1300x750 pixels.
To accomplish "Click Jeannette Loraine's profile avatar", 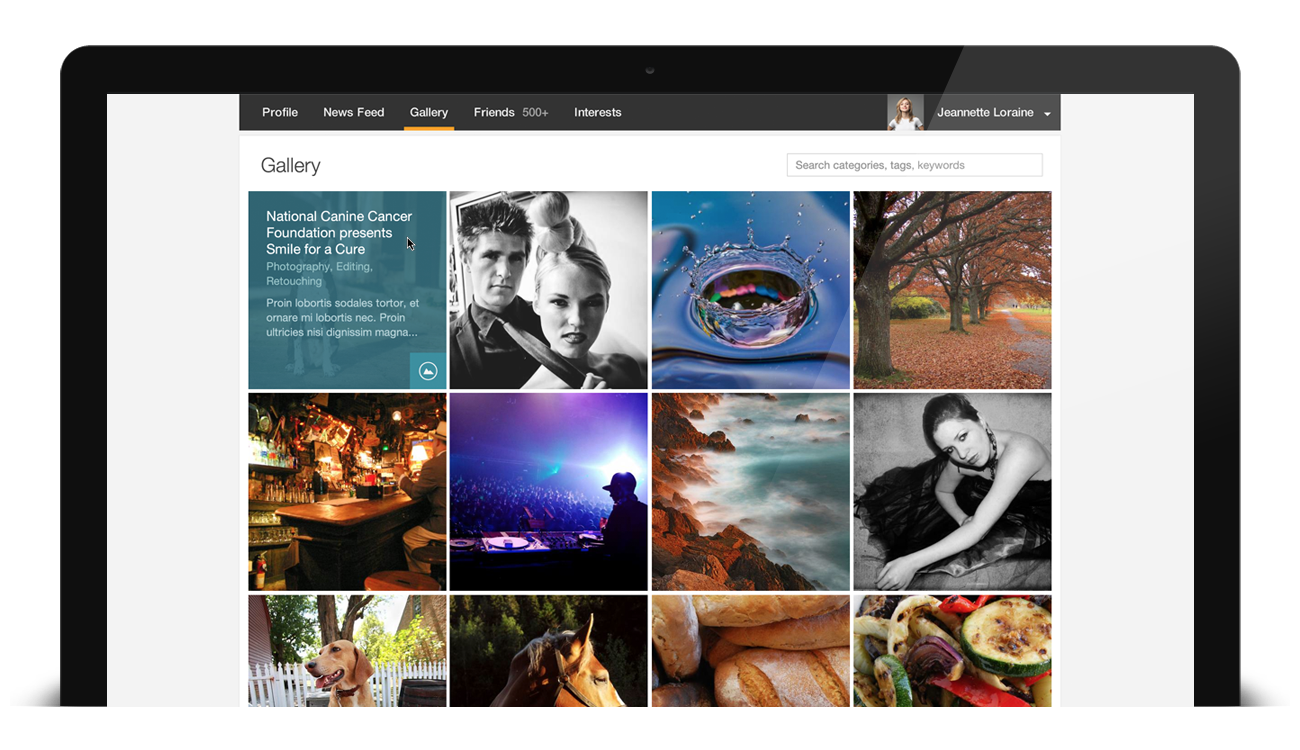I will (x=905, y=113).
